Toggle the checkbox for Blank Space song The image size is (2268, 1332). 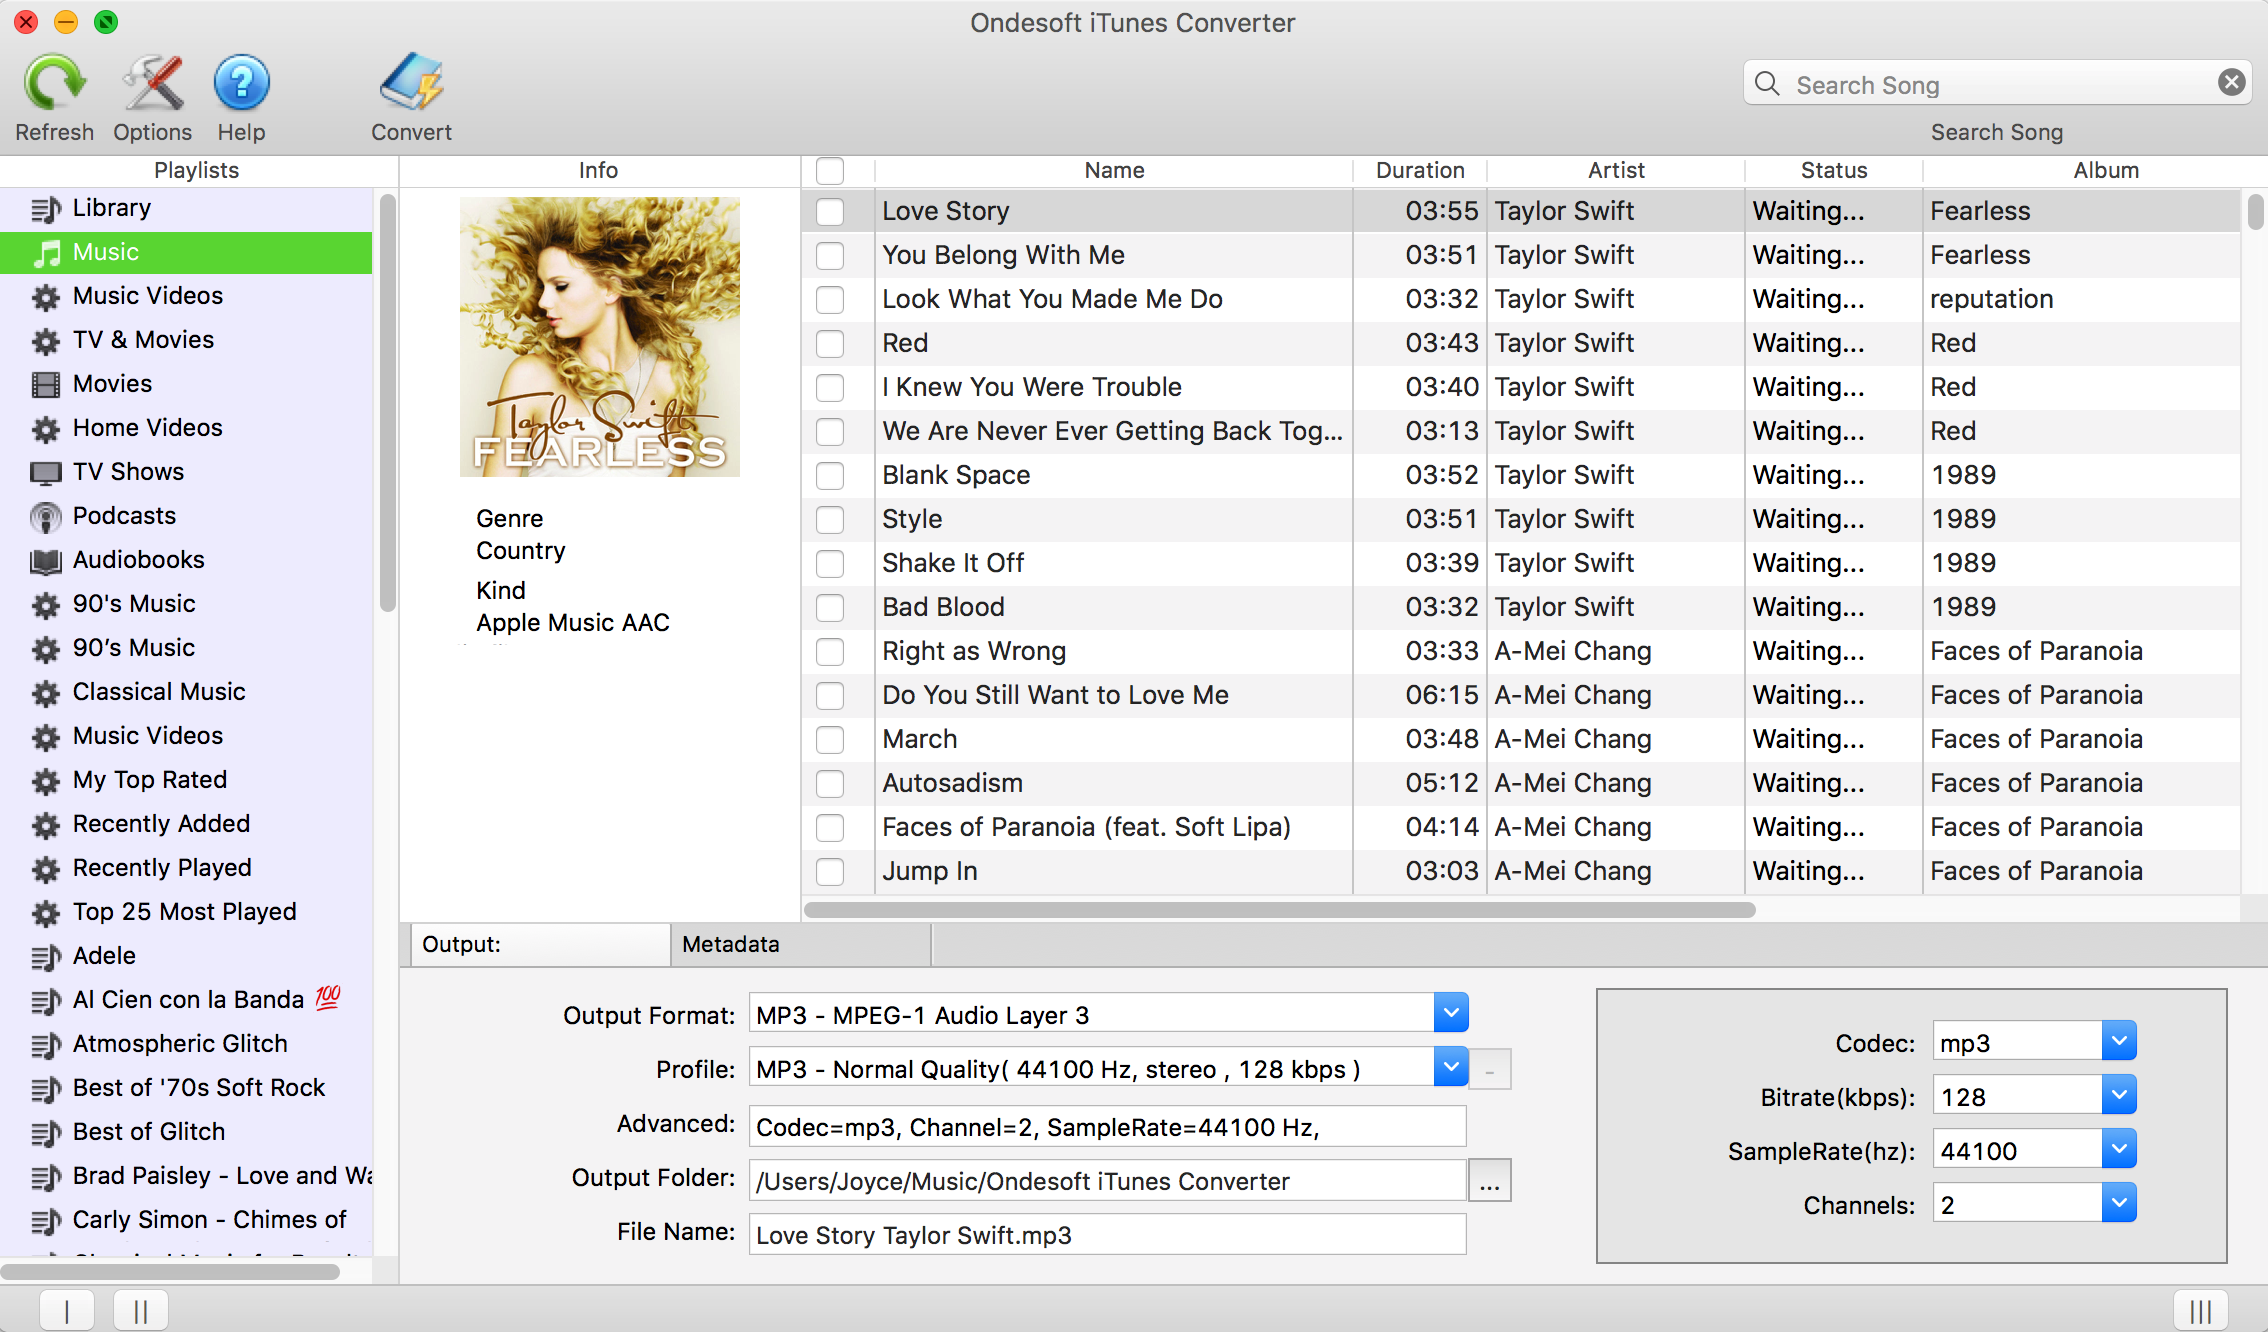tap(832, 474)
